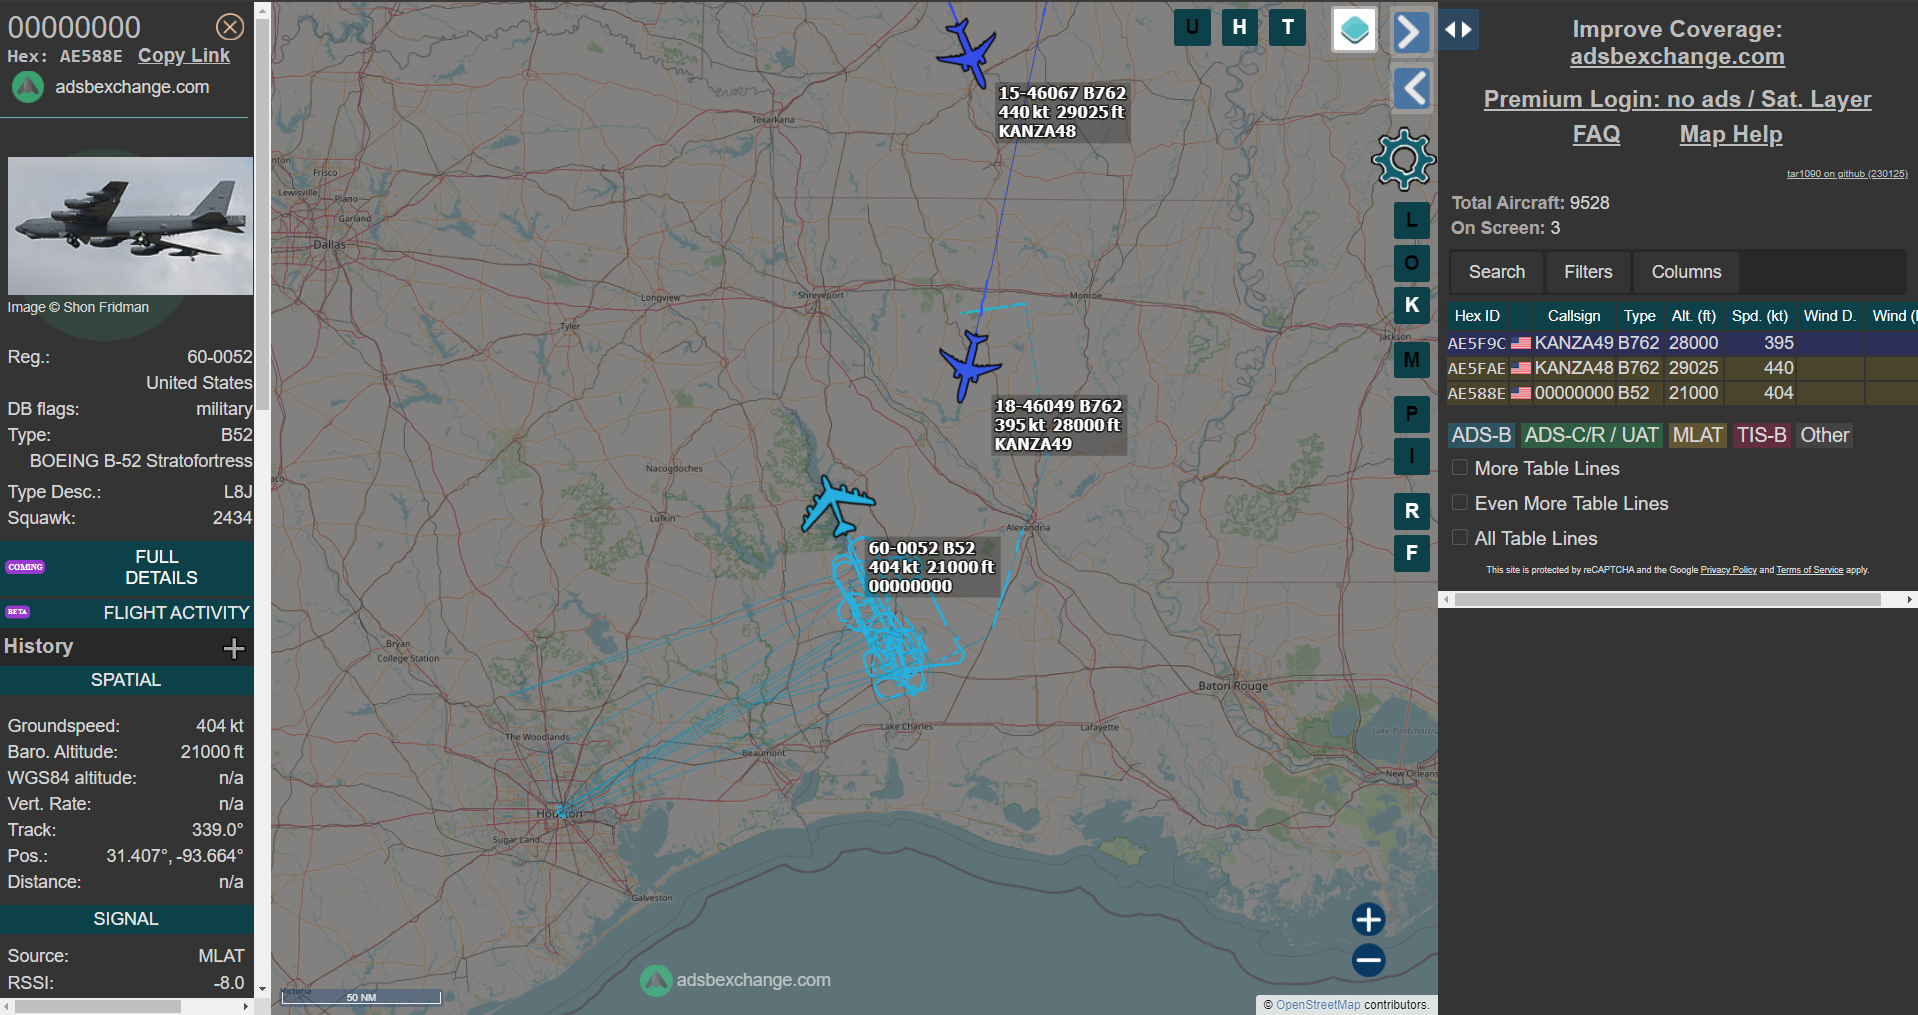1918x1015 pixels.
Task: Open the Filters tab
Action: tap(1588, 272)
